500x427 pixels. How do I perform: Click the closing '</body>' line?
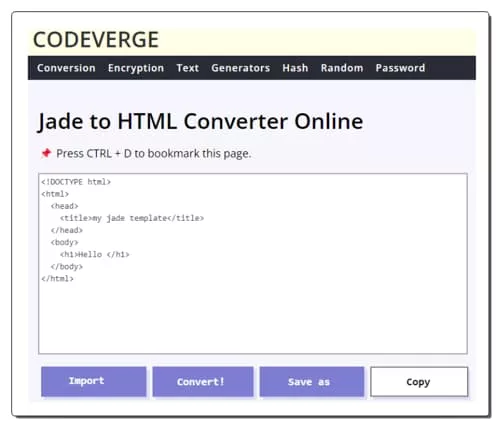67,267
